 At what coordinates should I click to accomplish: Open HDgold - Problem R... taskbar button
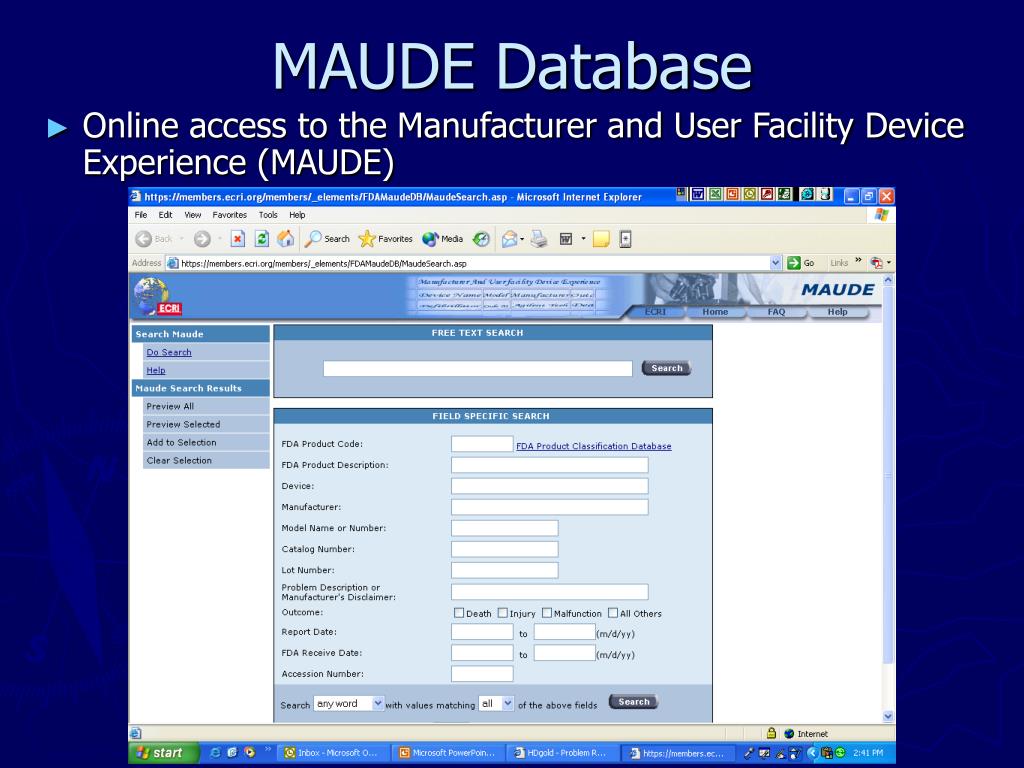[x=562, y=752]
